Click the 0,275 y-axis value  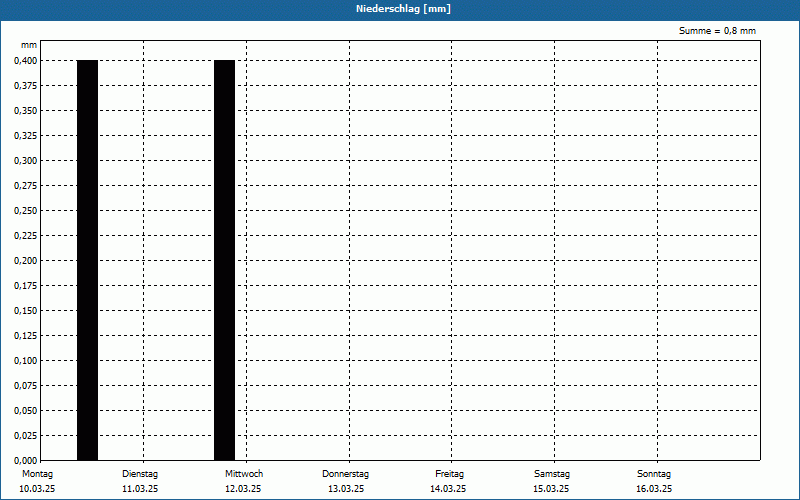click(26, 186)
